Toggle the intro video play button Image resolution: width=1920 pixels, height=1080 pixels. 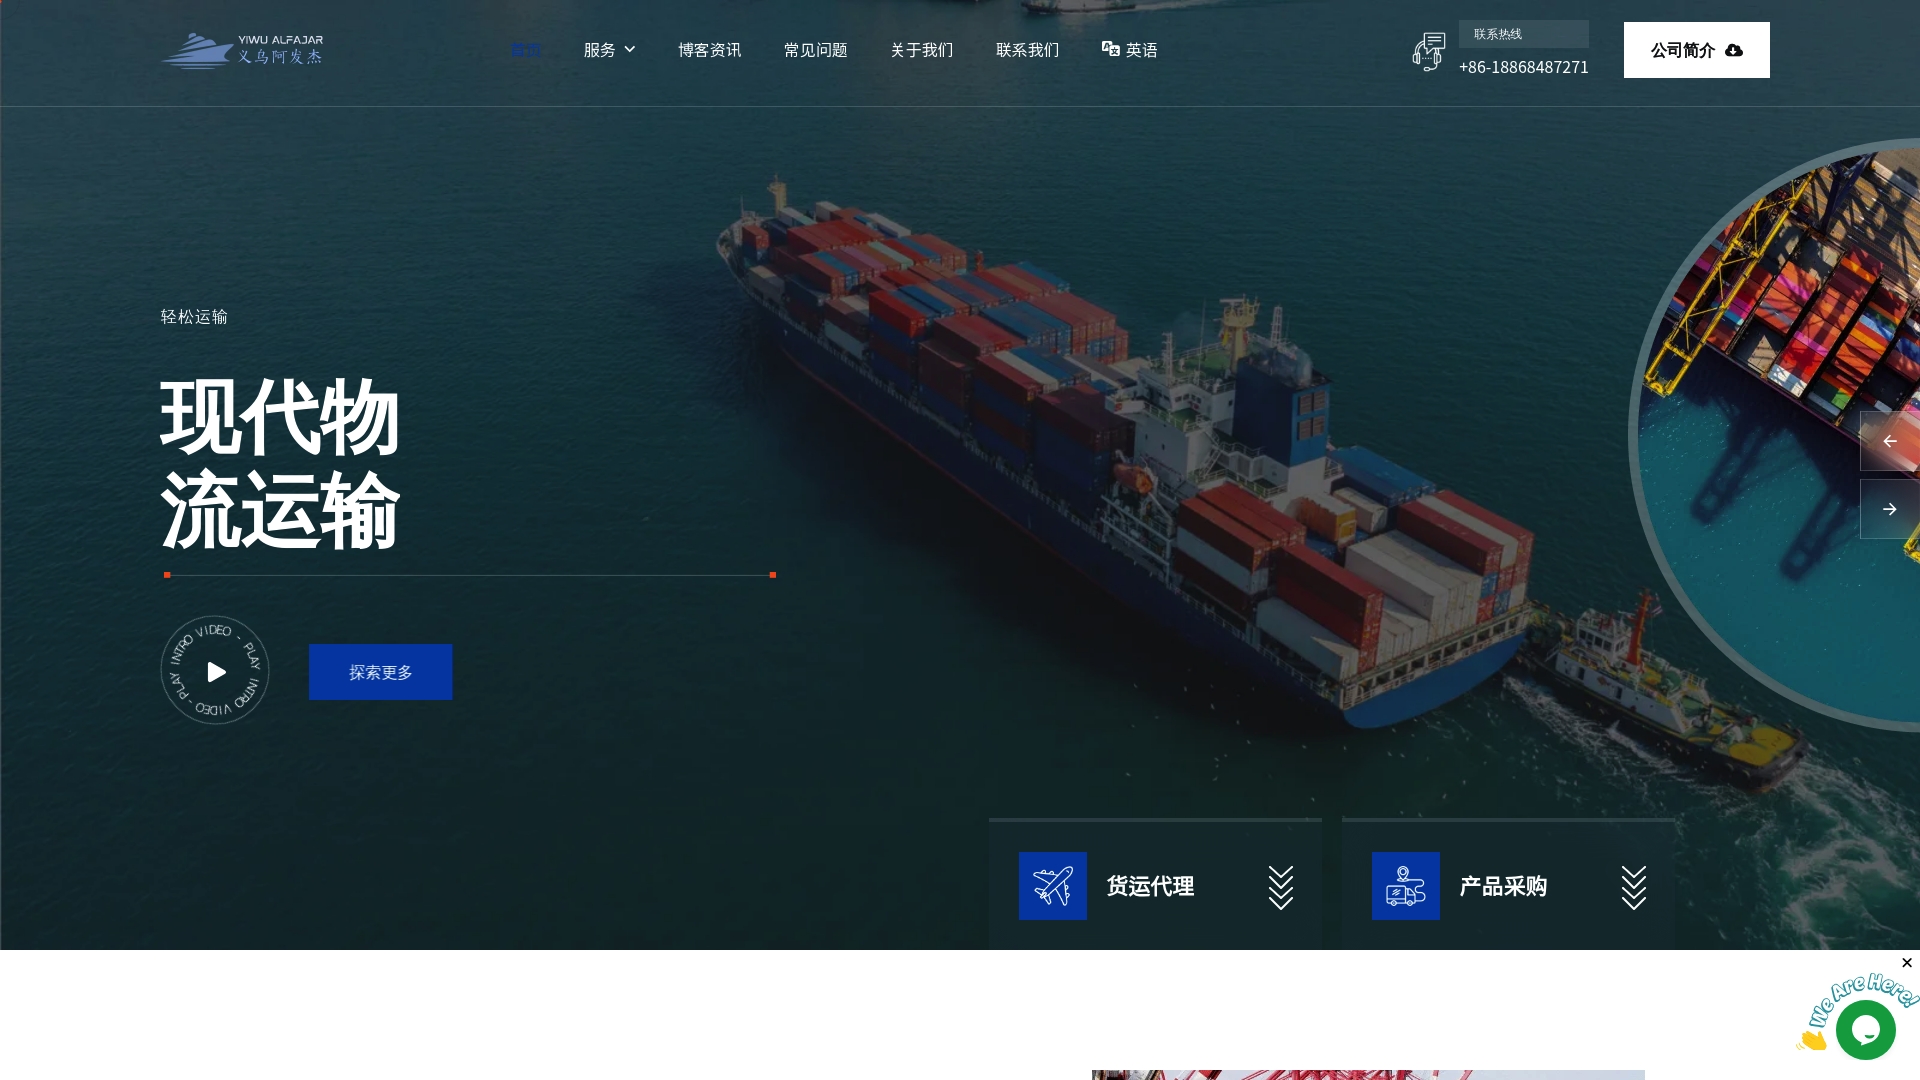pyautogui.click(x=215, y=671)
